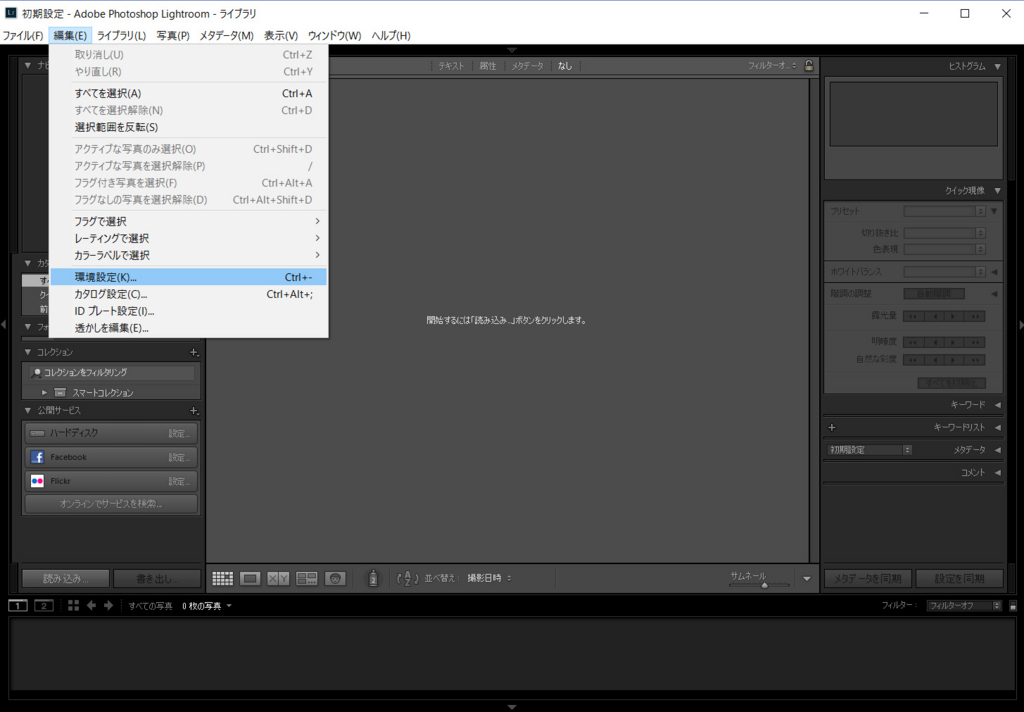Open the metadata preset 初期設定 dropdown
The width and height of the screenshot is (1024, 712).
(869, 450)
